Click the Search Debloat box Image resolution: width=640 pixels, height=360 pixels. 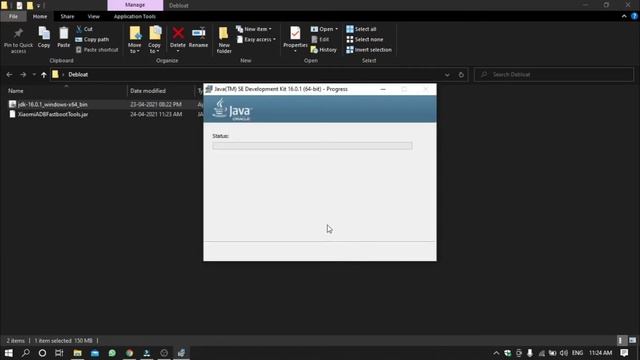pos(553,75)
